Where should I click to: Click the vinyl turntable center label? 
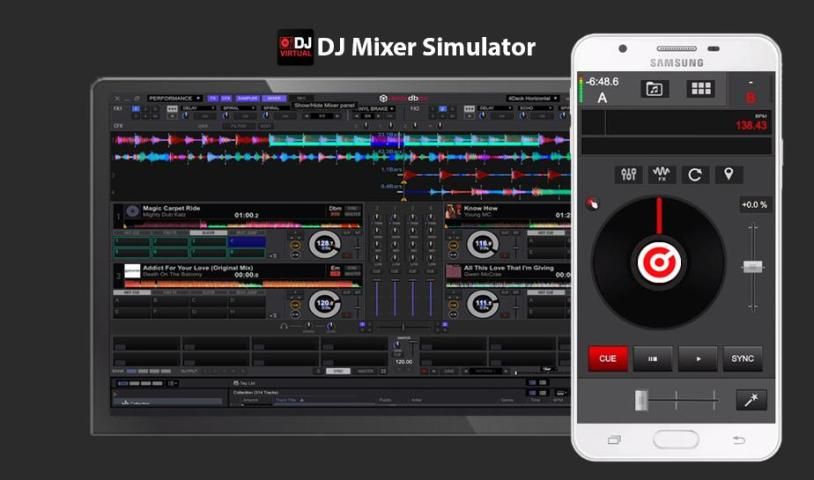click(659, 262)
